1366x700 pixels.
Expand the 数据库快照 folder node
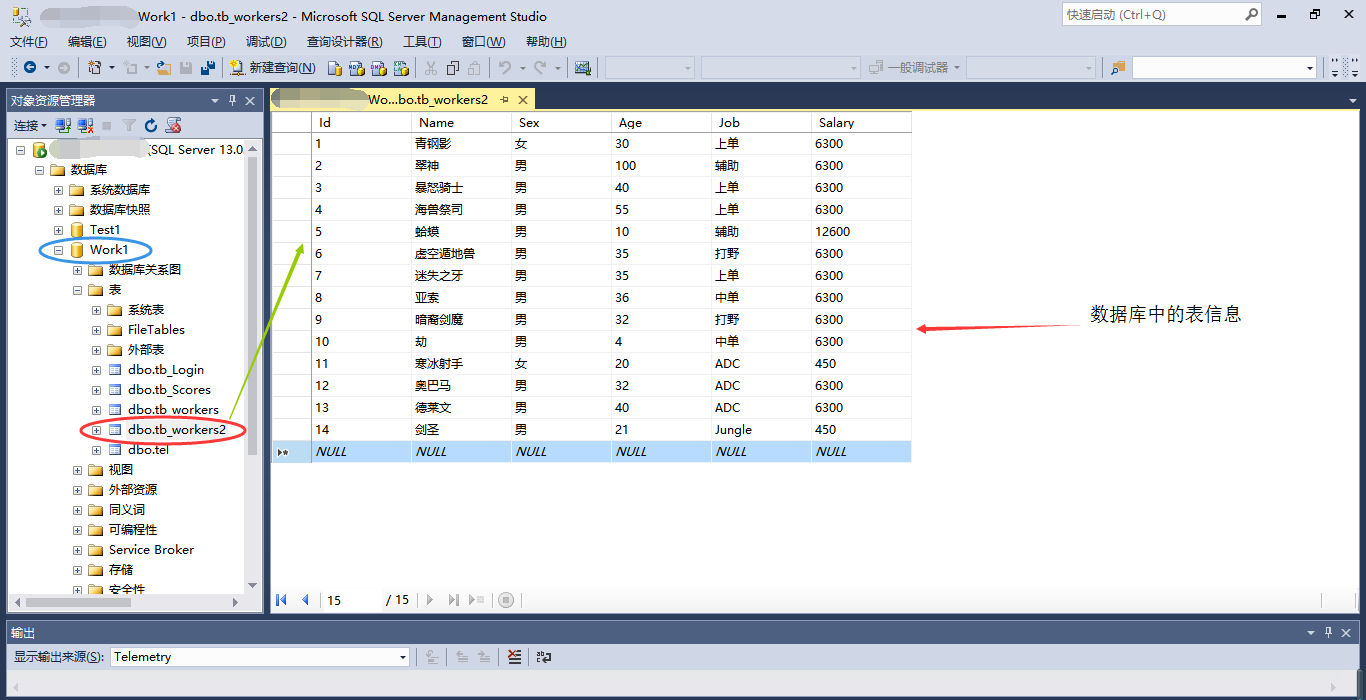(58, 210)
